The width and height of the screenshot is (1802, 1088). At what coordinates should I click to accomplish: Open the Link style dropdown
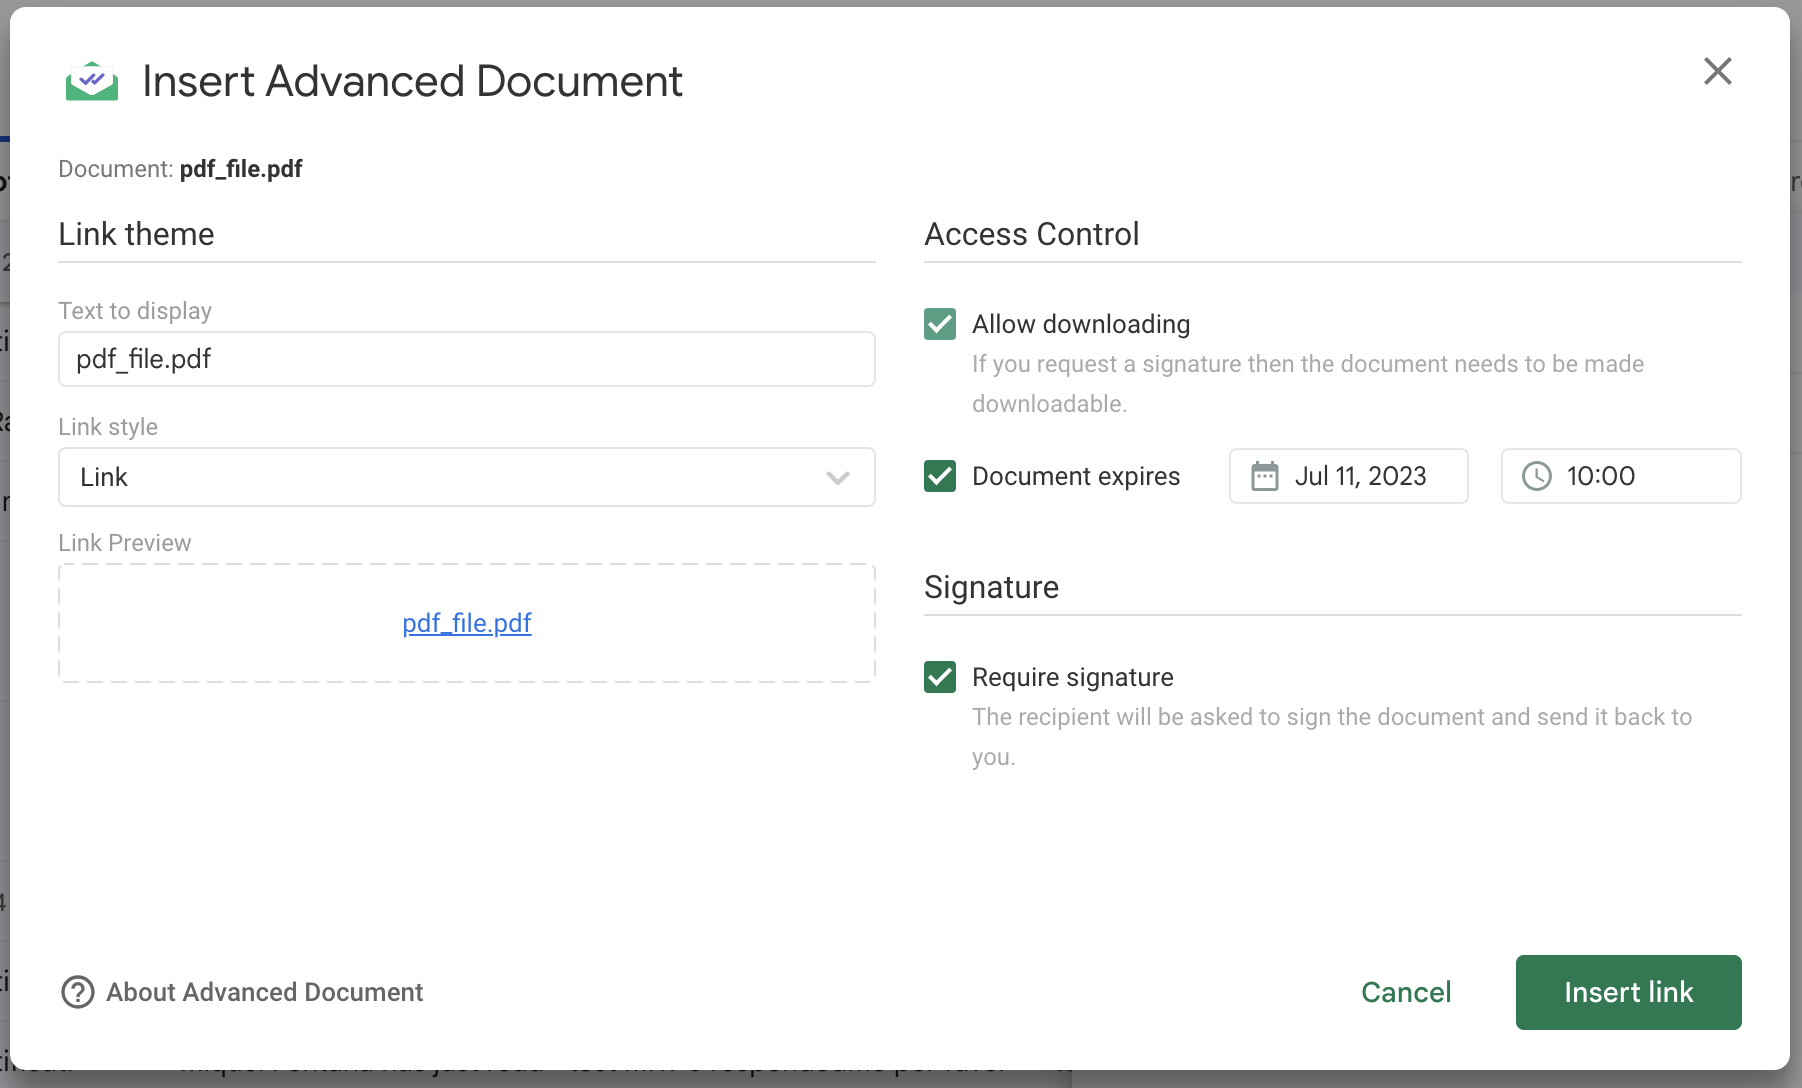pos(466,477)
